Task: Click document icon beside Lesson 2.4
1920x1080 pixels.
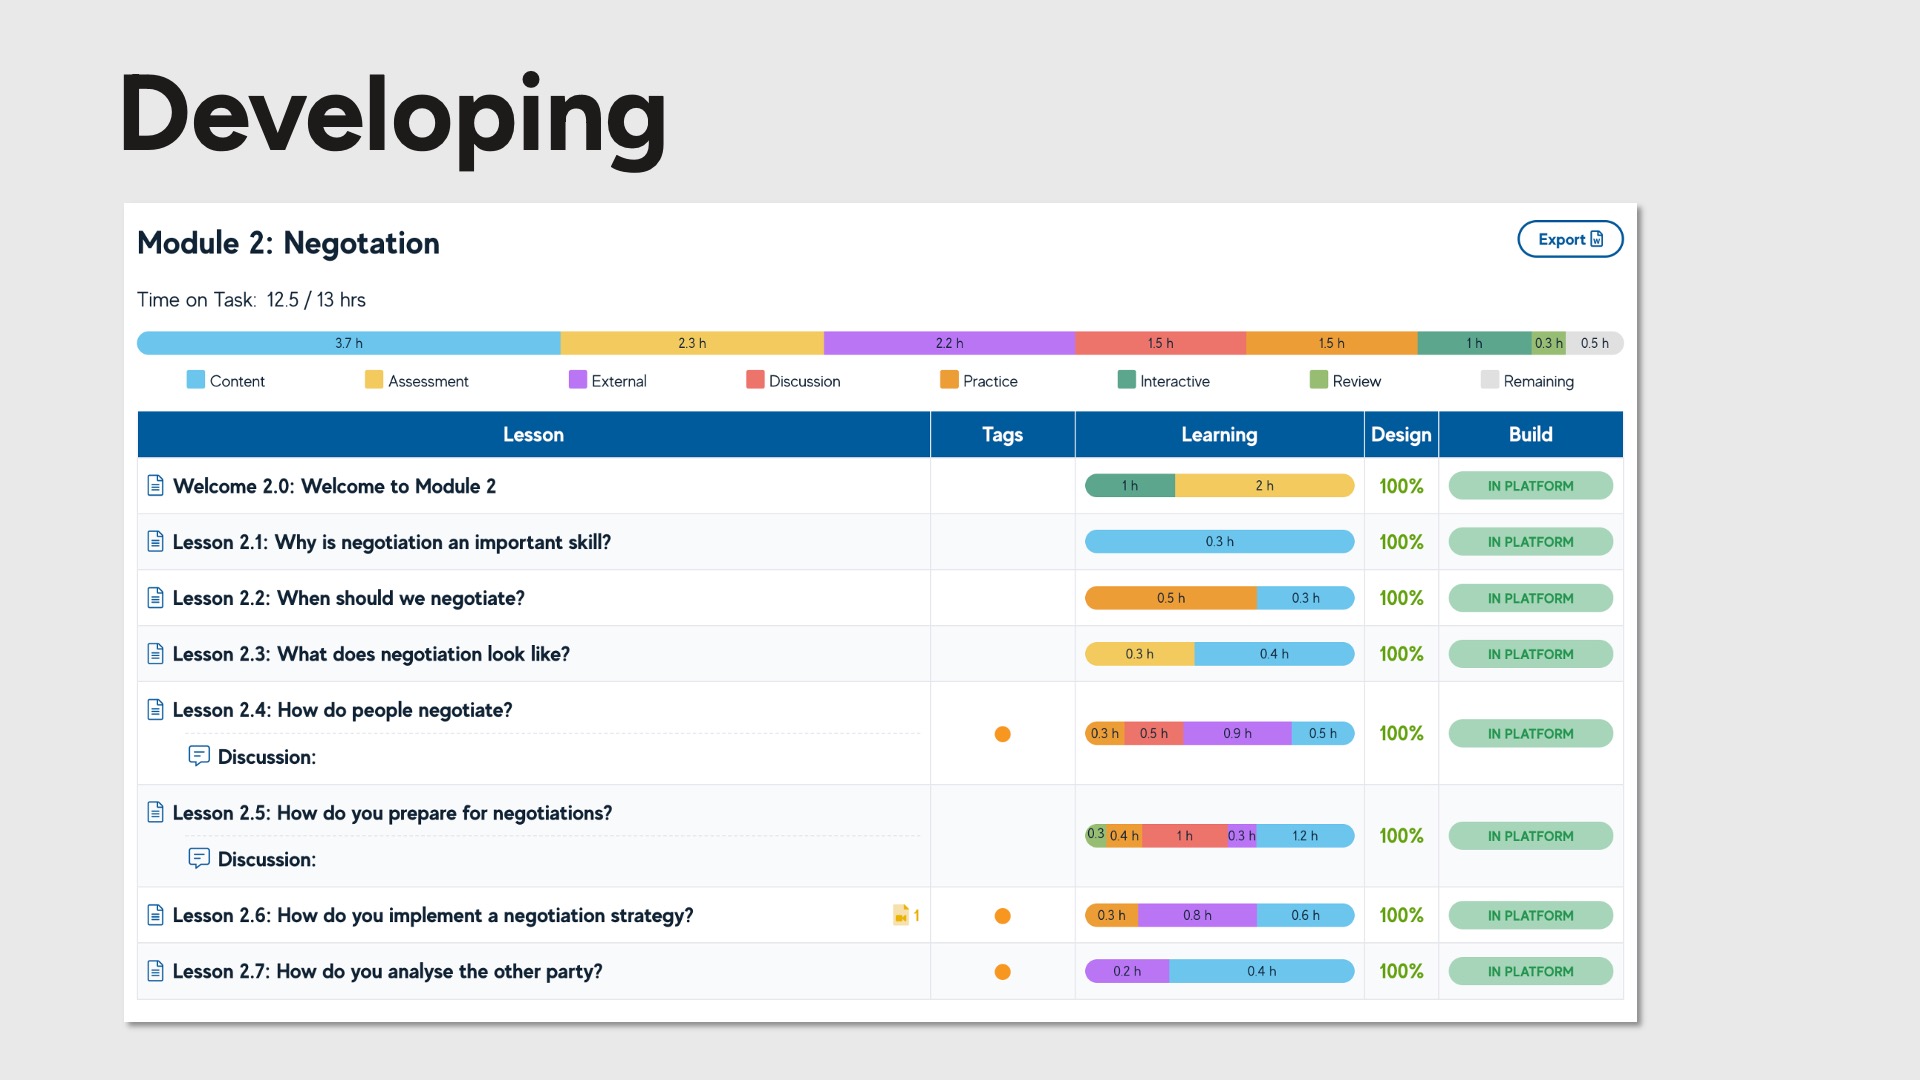Action: pyautogui.click(x=155, y=710)
